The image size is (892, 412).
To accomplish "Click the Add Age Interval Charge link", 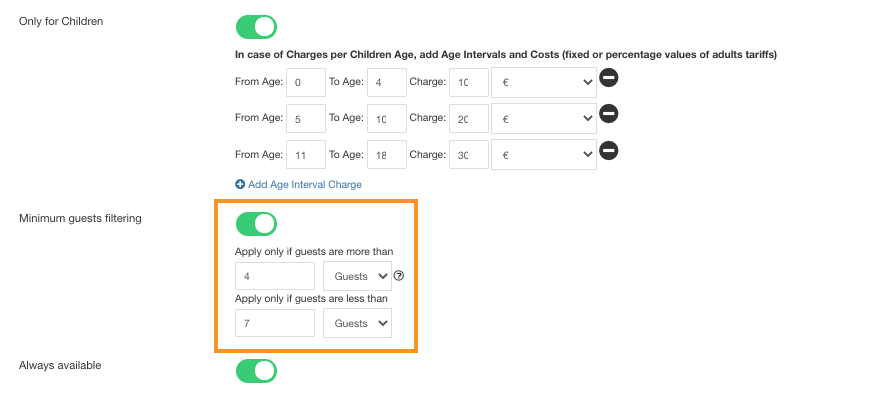I will click(x=305, y=184).
